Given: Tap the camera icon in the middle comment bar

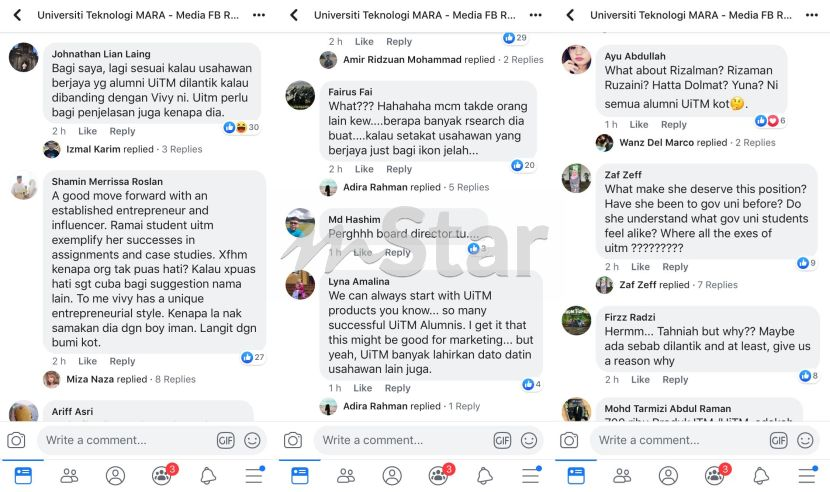Looking at the screenshot, I should (x=293, y=440).
